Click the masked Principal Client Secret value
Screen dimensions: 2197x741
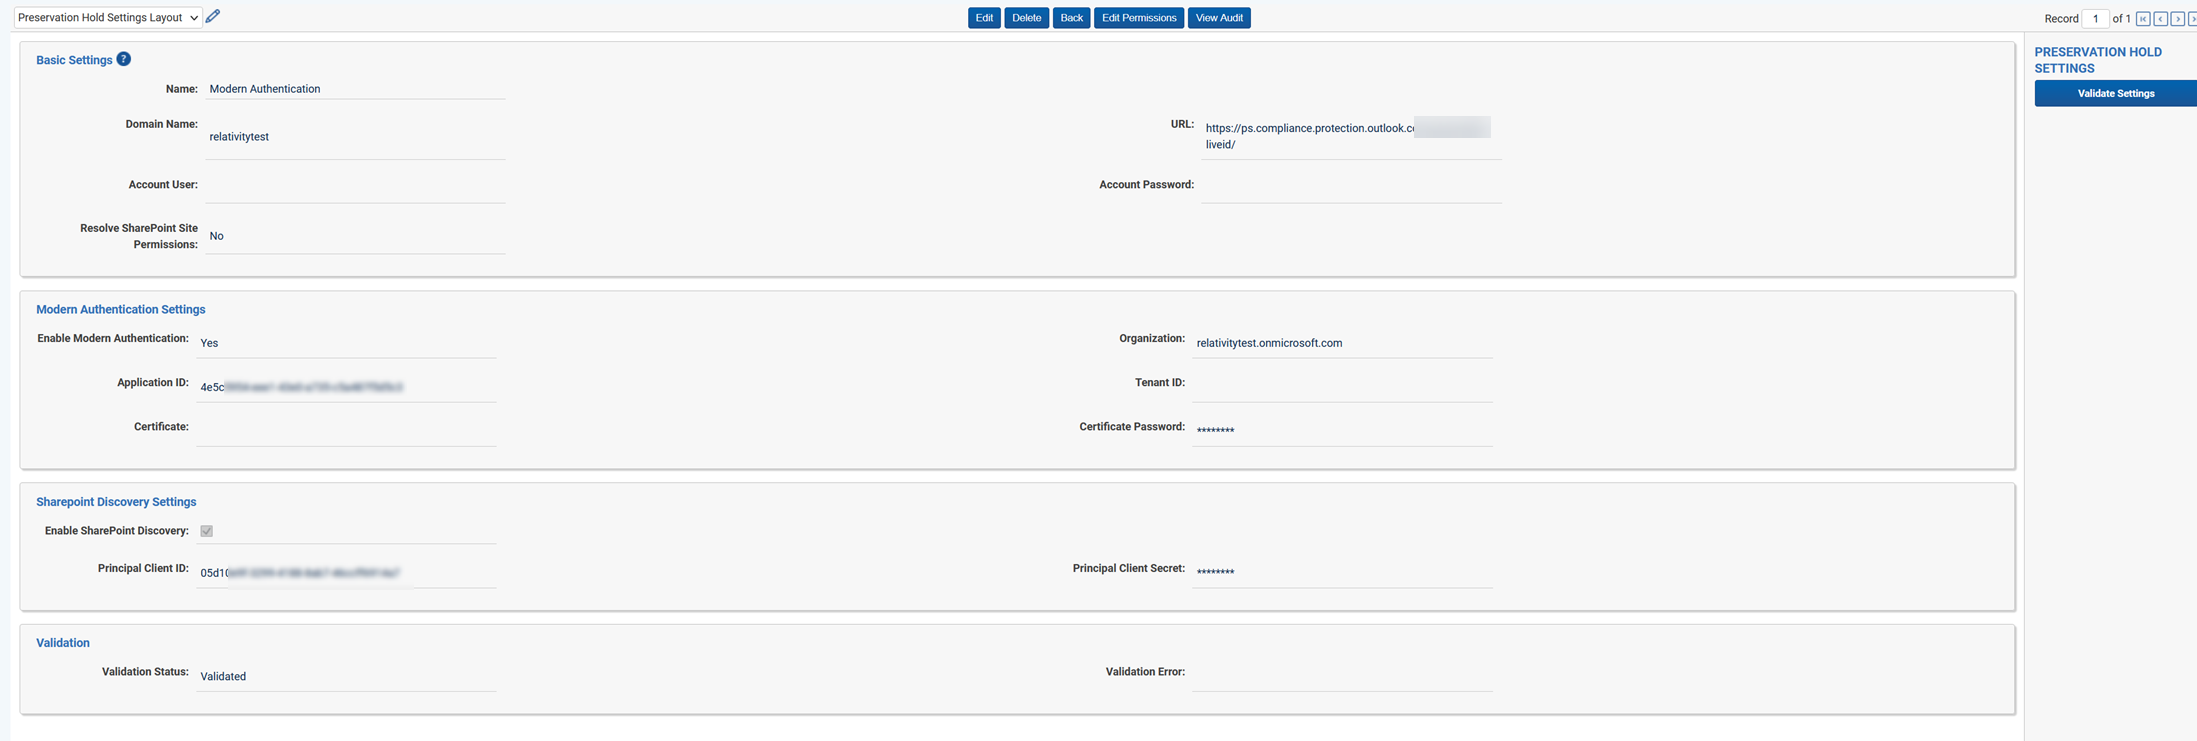[1215, 572]
